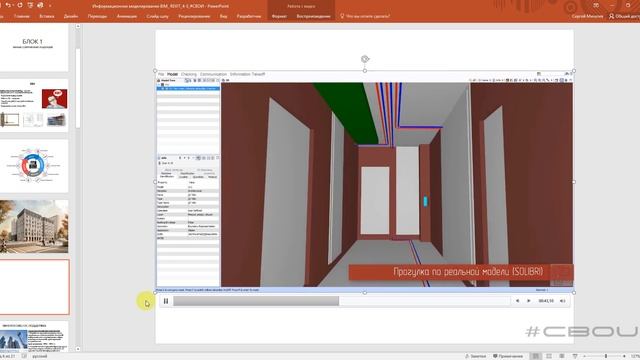Select the currently highlighted blank slide thumbnail
This screenshot has height=360, width=640.
pyautogui.click(x=34, y=287)
